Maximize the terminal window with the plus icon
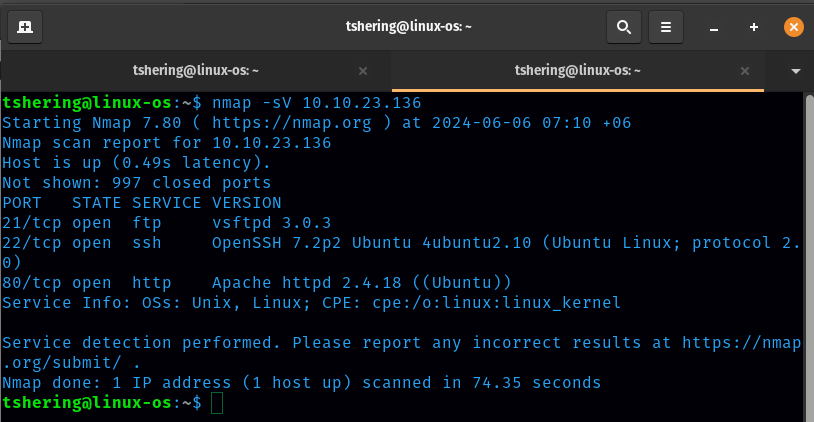This screenshot has height=422, width=814. [754, 27]
